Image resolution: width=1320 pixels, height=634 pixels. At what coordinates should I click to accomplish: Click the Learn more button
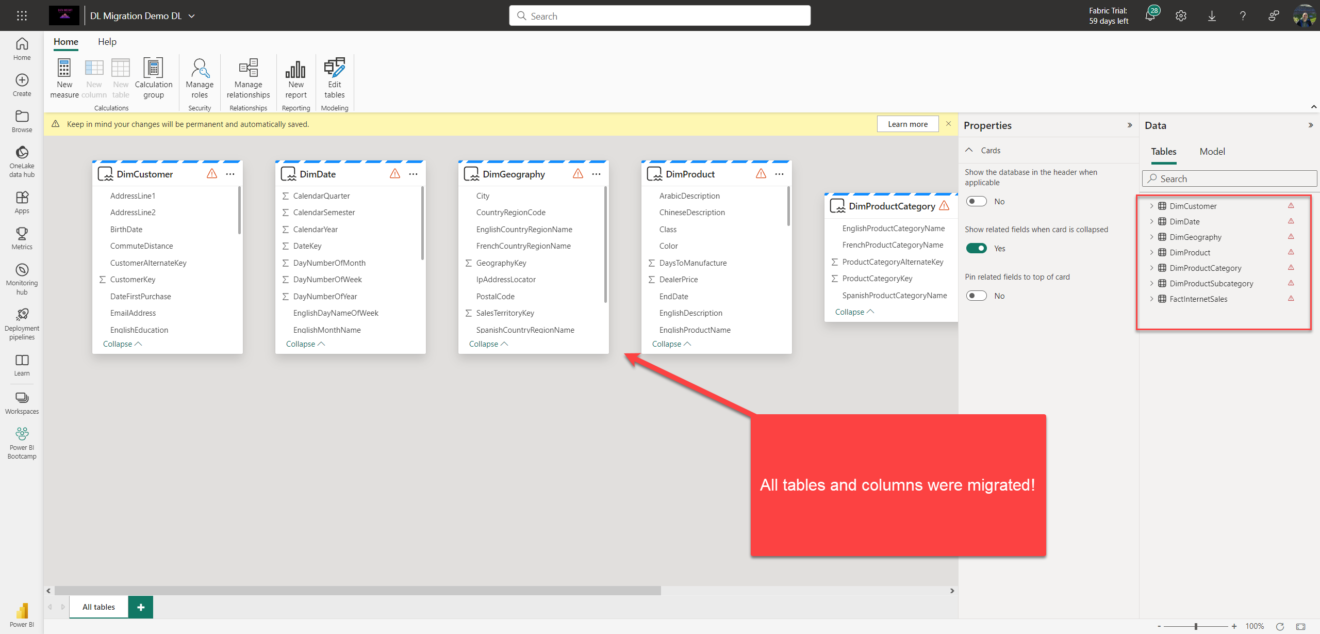click(x=907, y=124)
